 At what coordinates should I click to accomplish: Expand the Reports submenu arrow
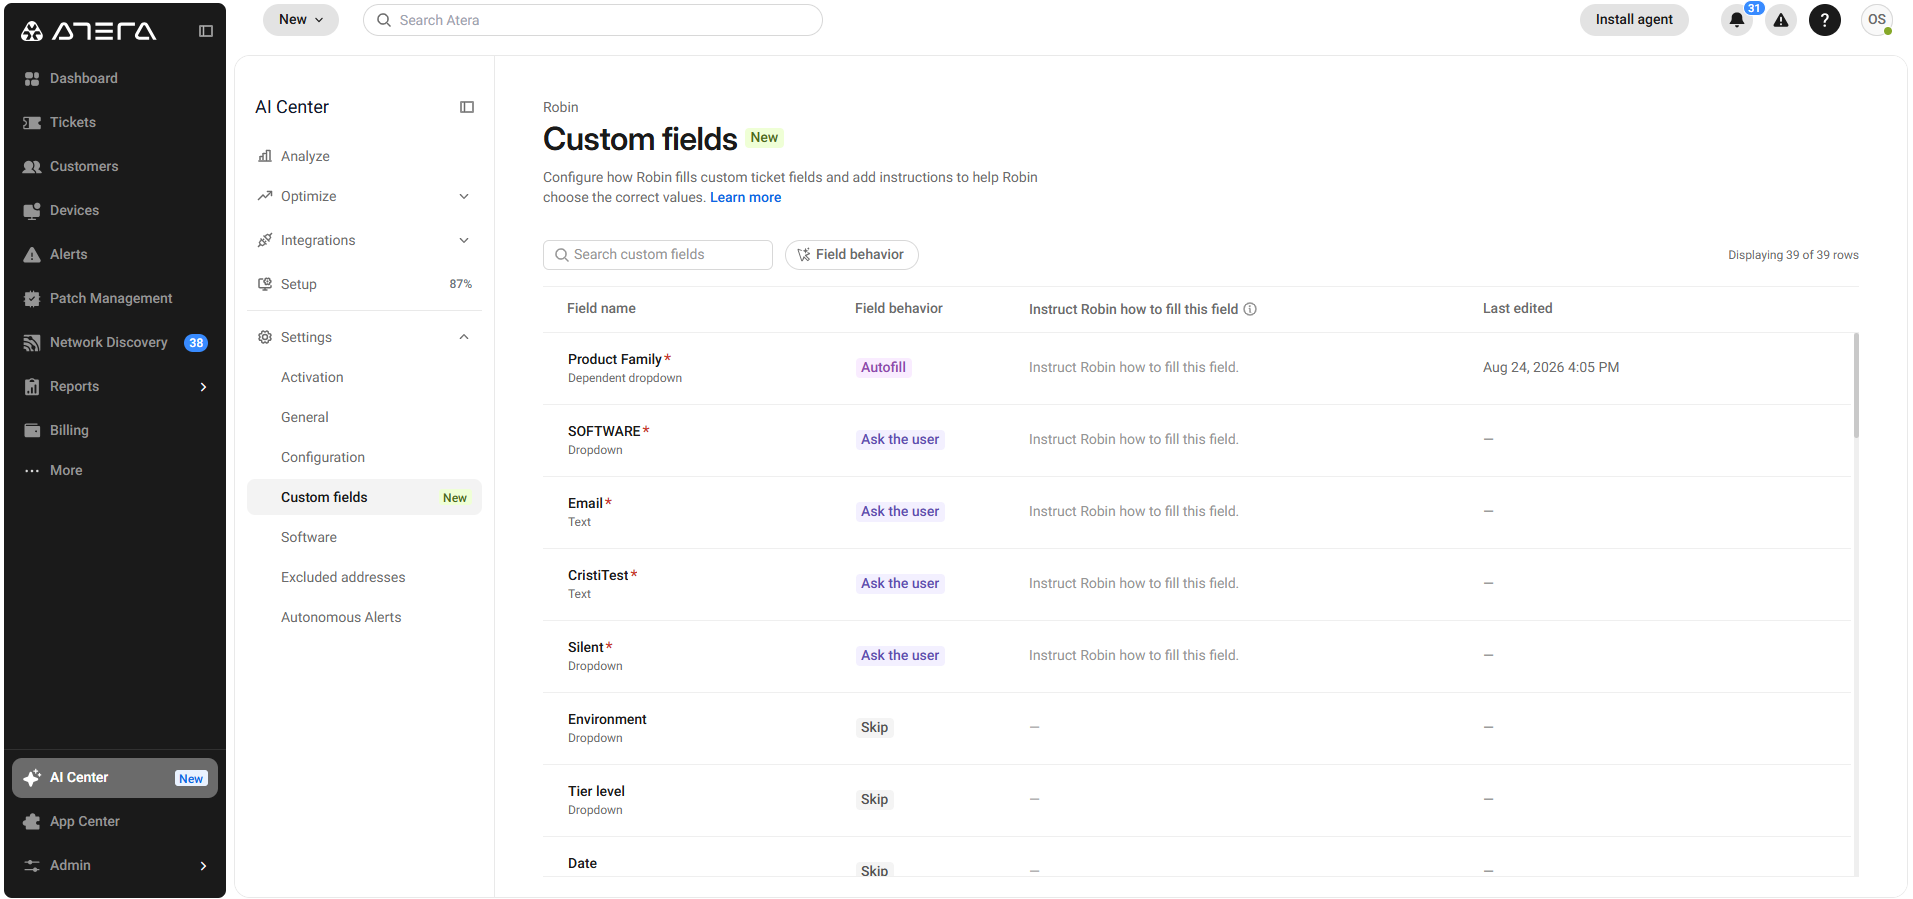(x=203, y=387)
